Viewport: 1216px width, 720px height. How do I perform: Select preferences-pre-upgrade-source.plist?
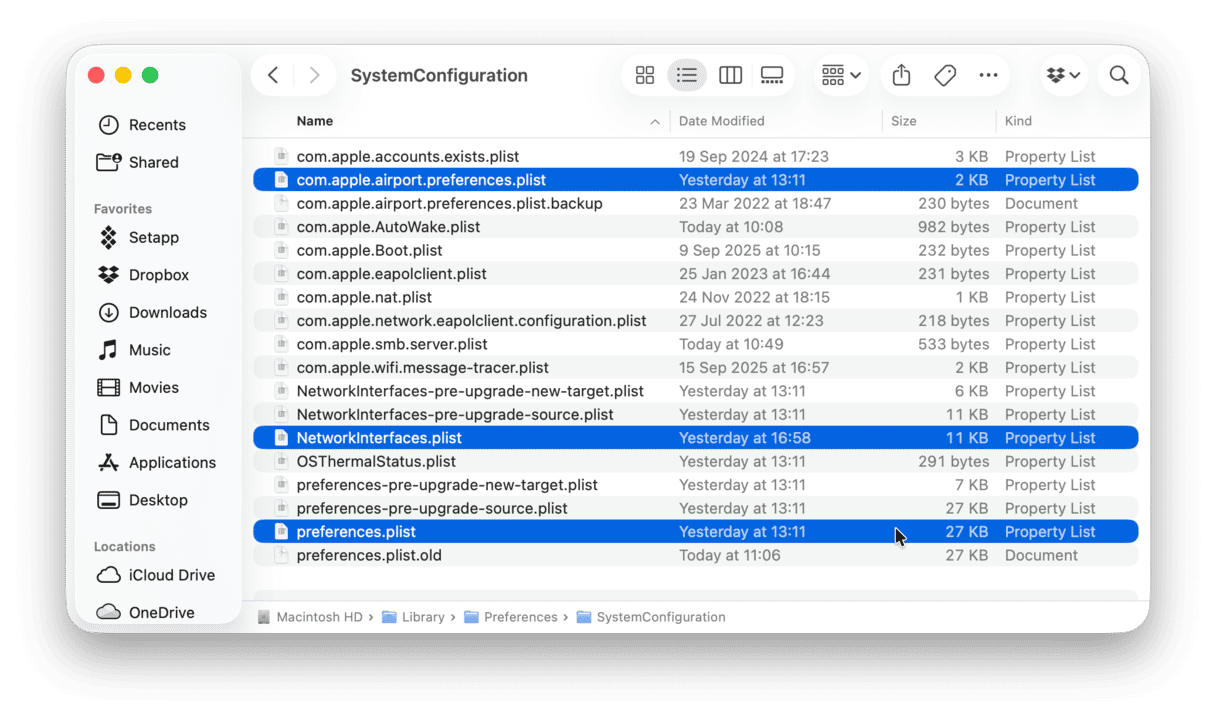695,508
